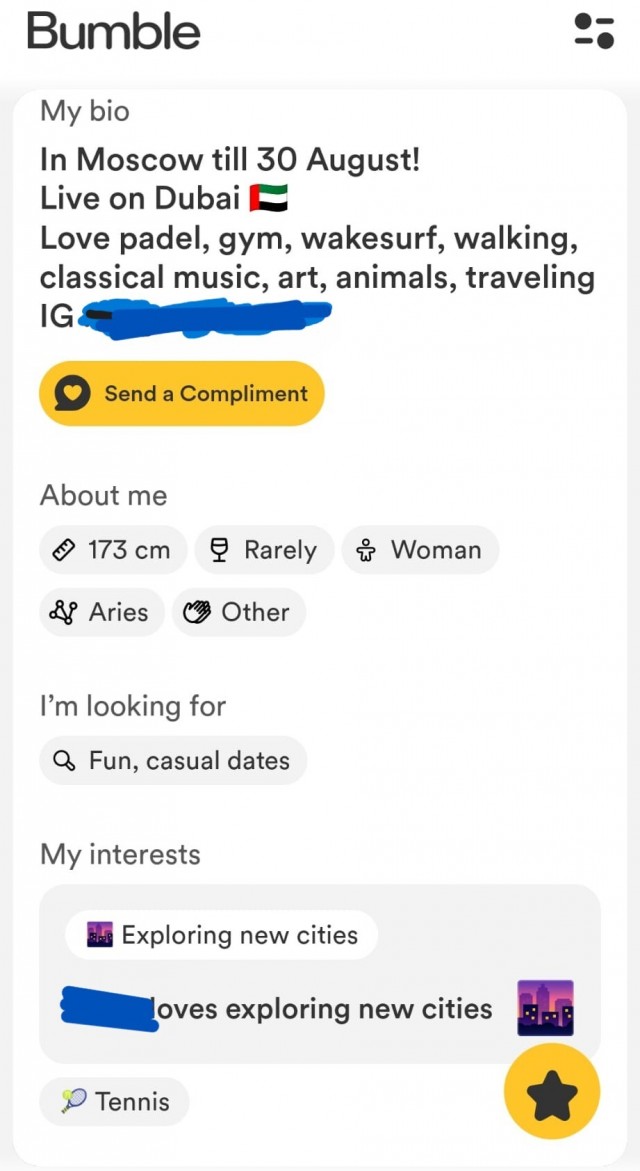Send a Compliment to this profile
640x1171 pixels.
(x=182, y=394)
